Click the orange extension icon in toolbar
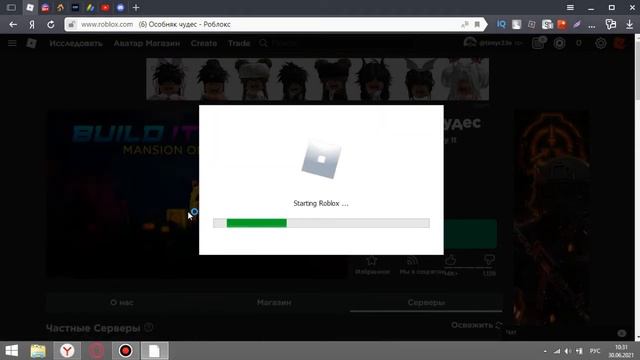Screen dimensions: 640x360 point(562,24)
